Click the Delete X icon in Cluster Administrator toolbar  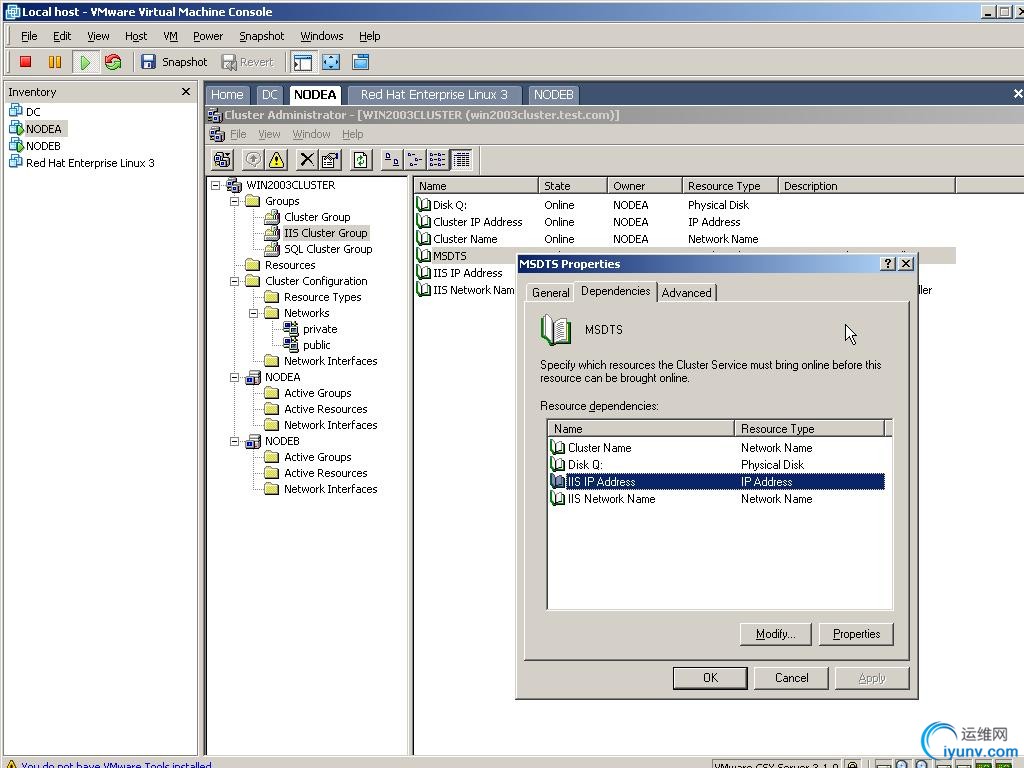(307, 160)
